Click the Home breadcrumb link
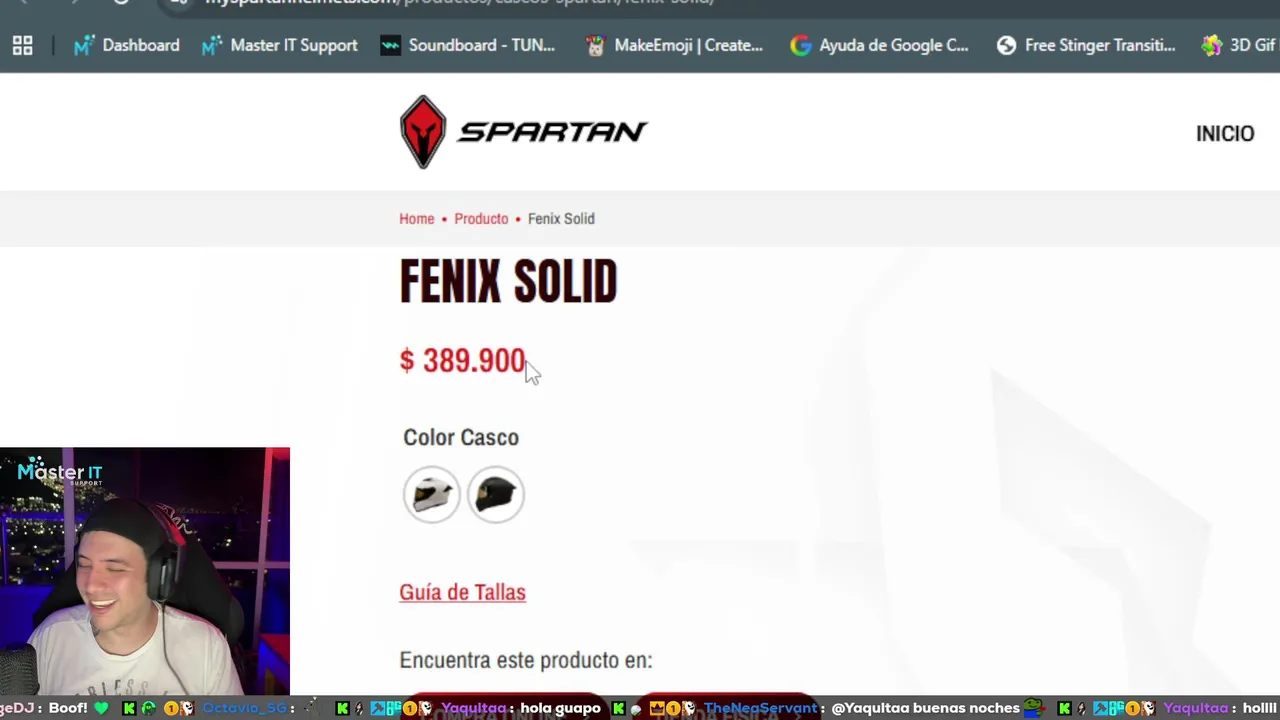 click(x=417, y=219)
